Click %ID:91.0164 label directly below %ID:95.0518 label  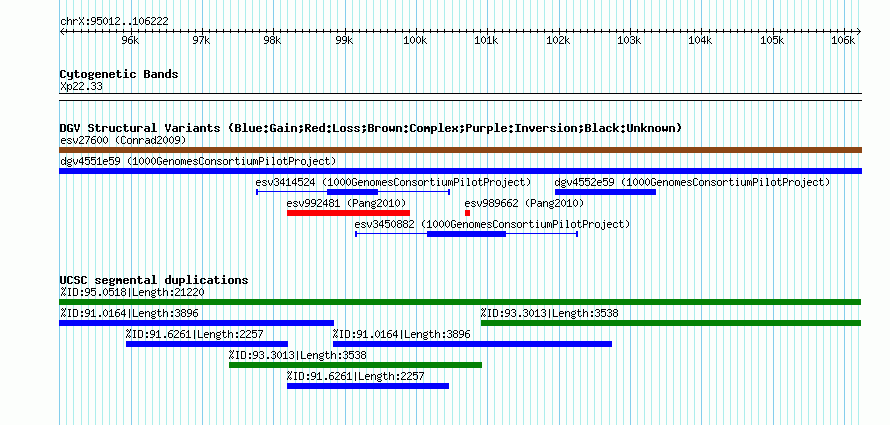coord(129,313)
